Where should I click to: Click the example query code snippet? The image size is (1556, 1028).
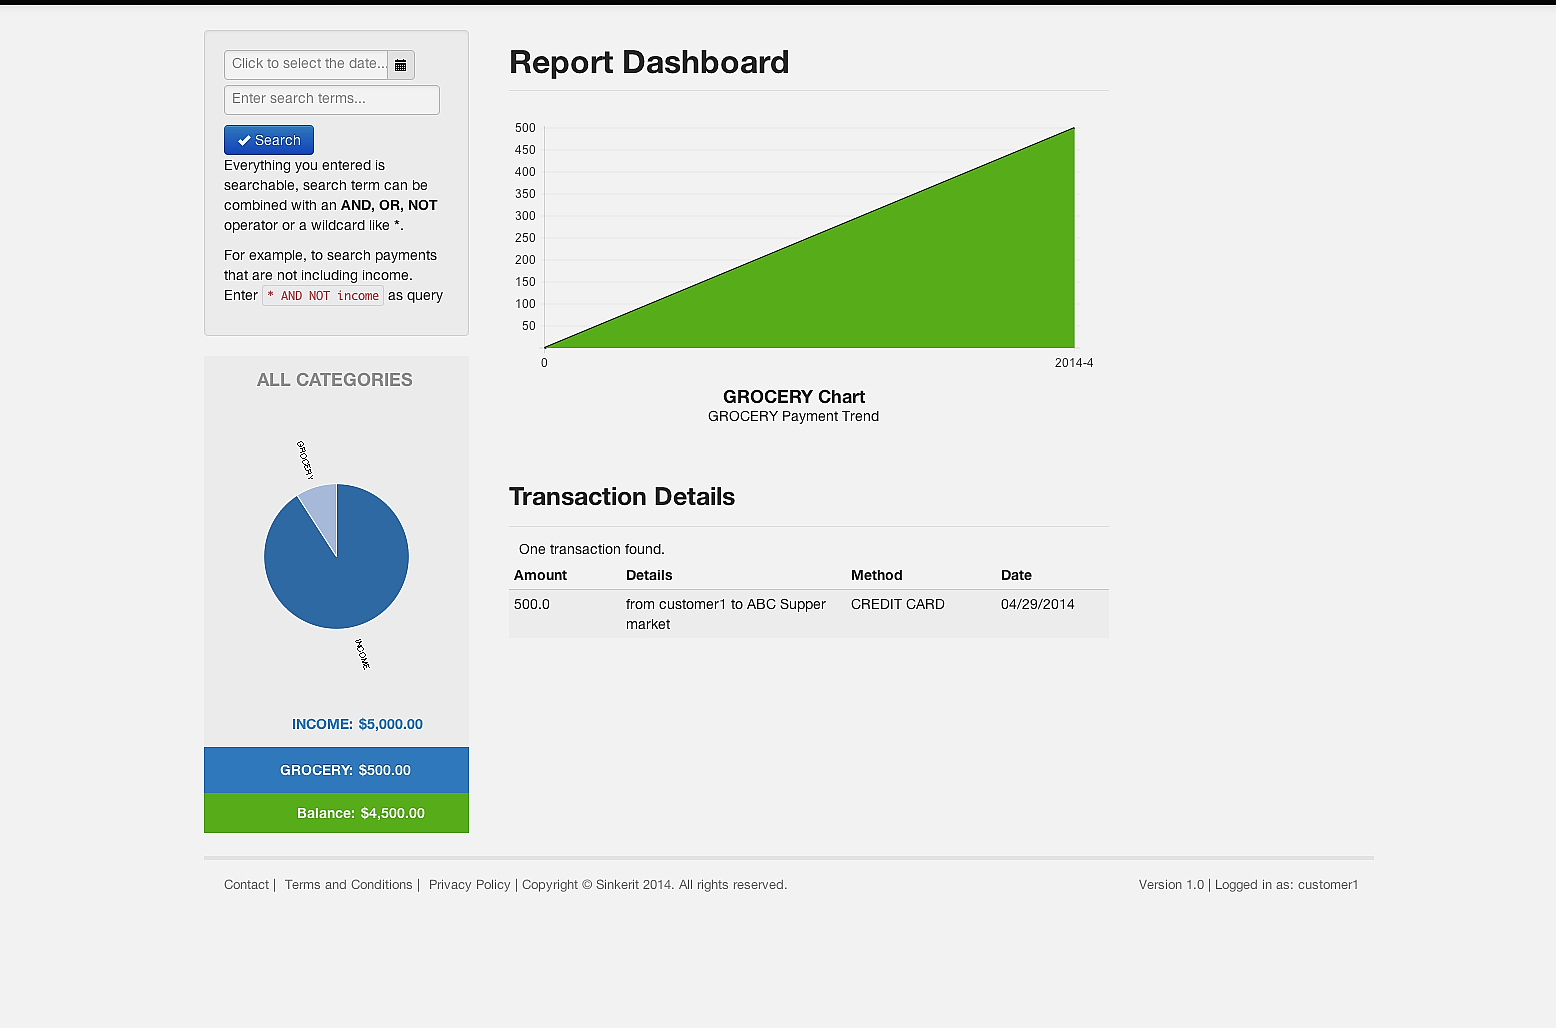(323, 296)
